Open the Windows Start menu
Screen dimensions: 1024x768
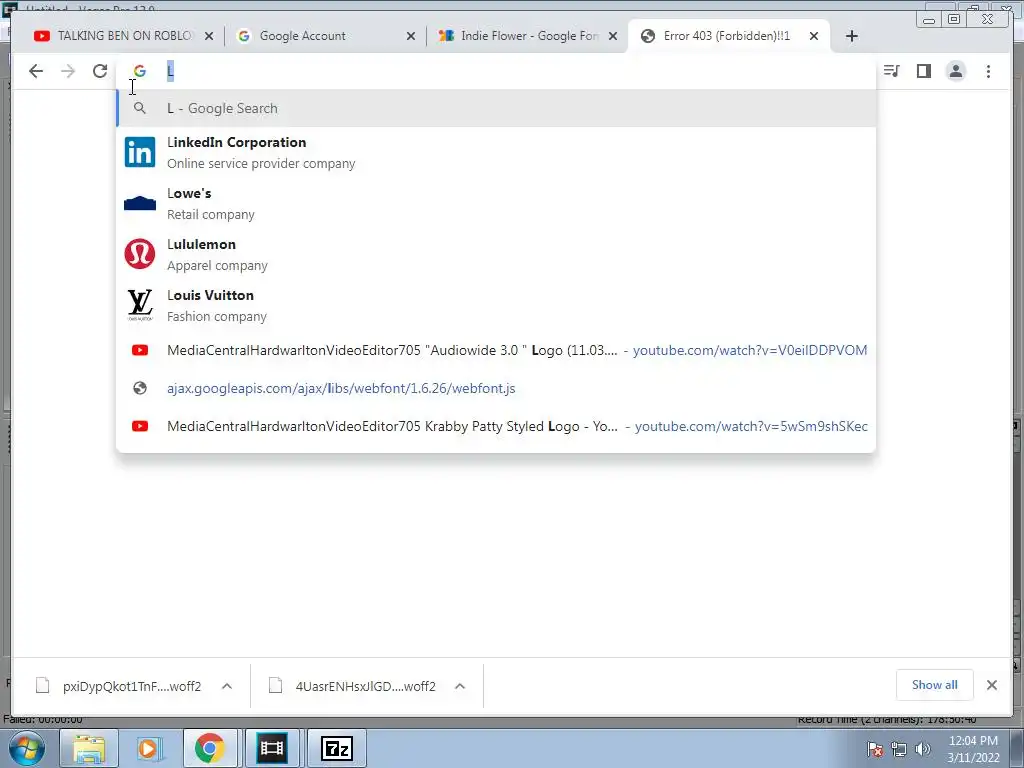tap(26, 748)
